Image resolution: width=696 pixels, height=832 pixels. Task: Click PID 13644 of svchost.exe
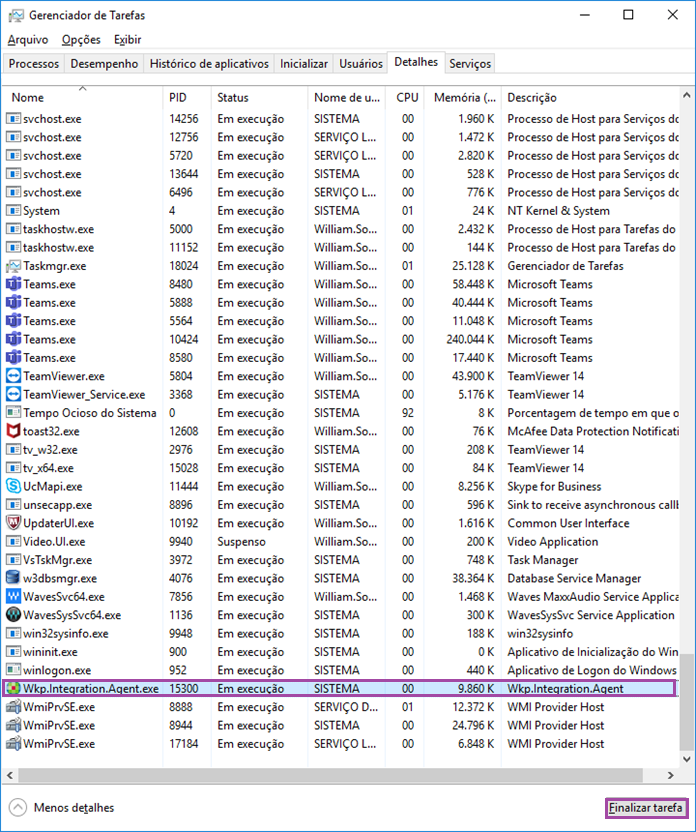click(184, 174)
